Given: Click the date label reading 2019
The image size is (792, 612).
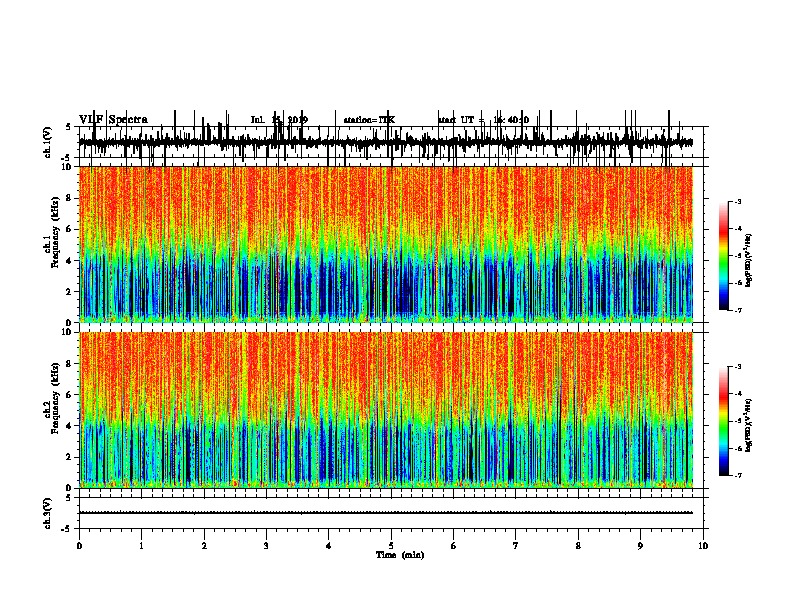Looking at the screenshot, I should coord(298,120).
